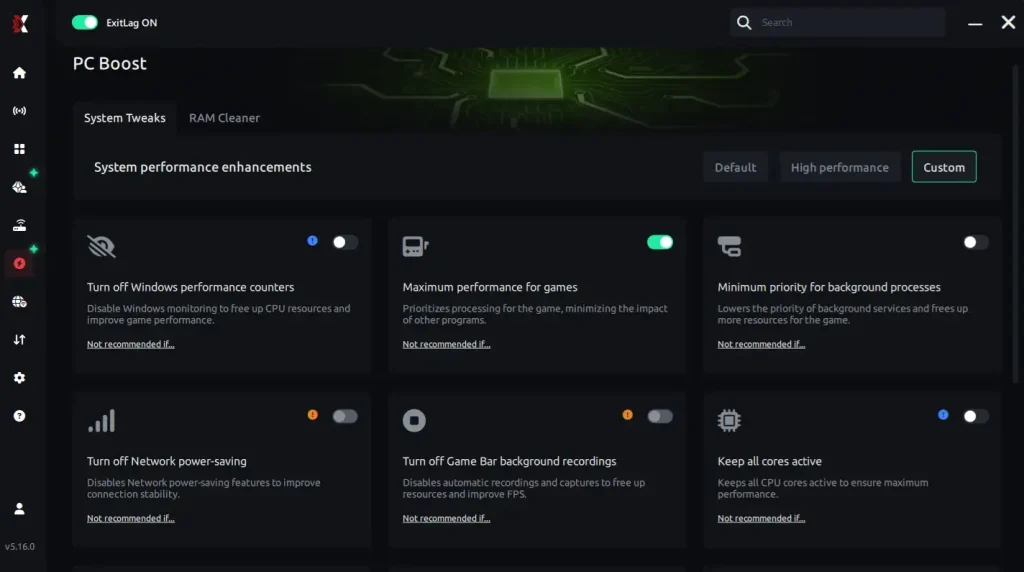Click the System performance enhancements heading
This screenshot has height=572, width=1024.
click(x=202, y=167)
